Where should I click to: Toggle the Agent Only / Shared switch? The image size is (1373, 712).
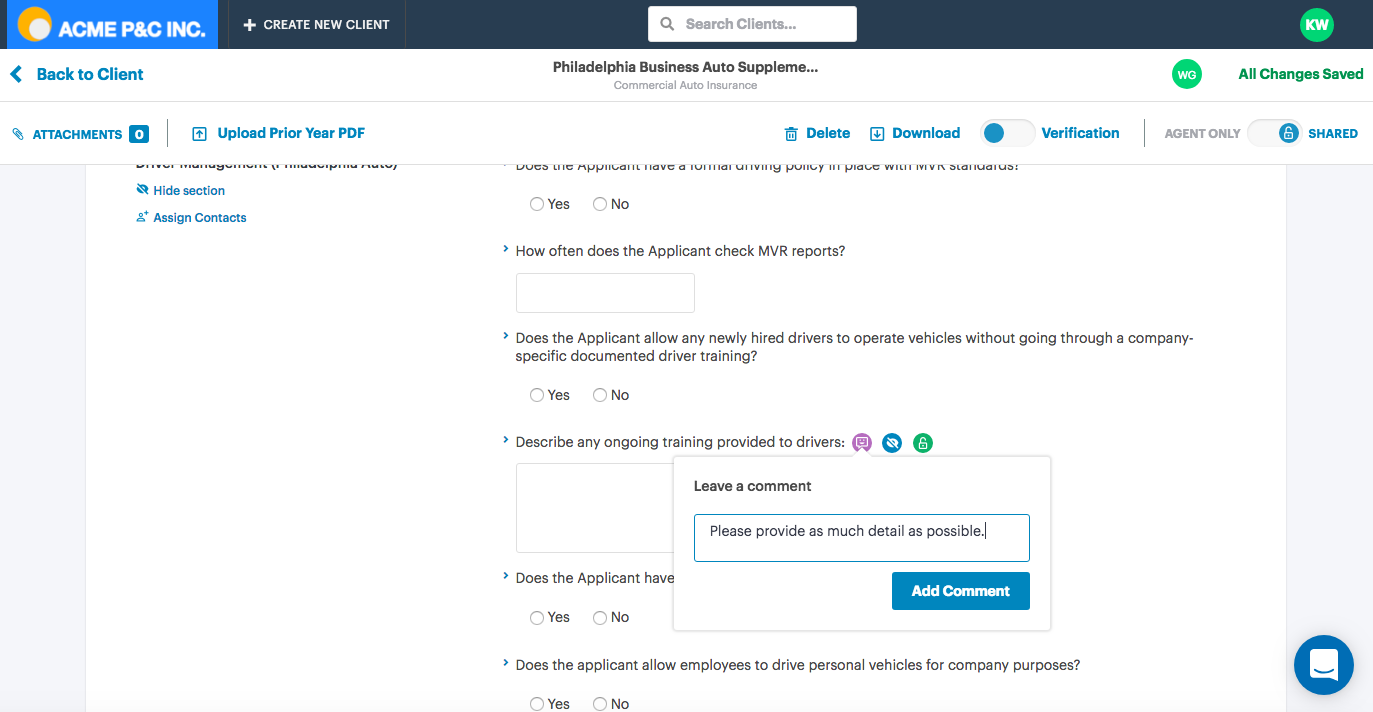(1274, 133)
